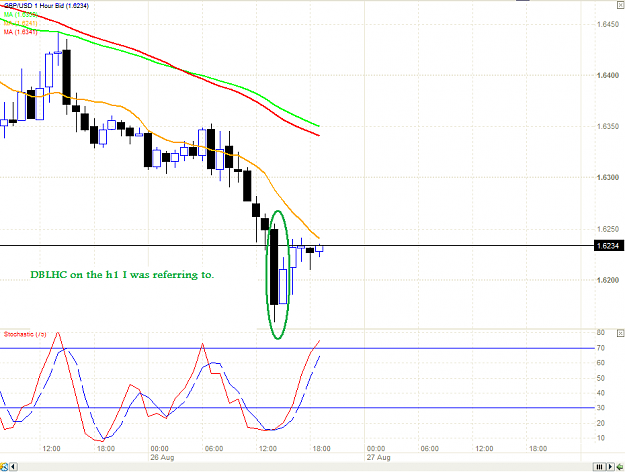625x472 pixels.
Task: Select the orange MA (1.6241) label
Action: [21, 23]
